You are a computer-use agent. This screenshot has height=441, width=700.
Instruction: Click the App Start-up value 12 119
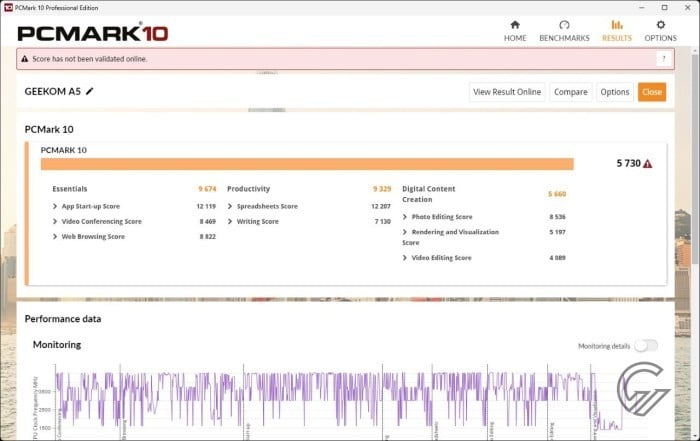[206, 206]
